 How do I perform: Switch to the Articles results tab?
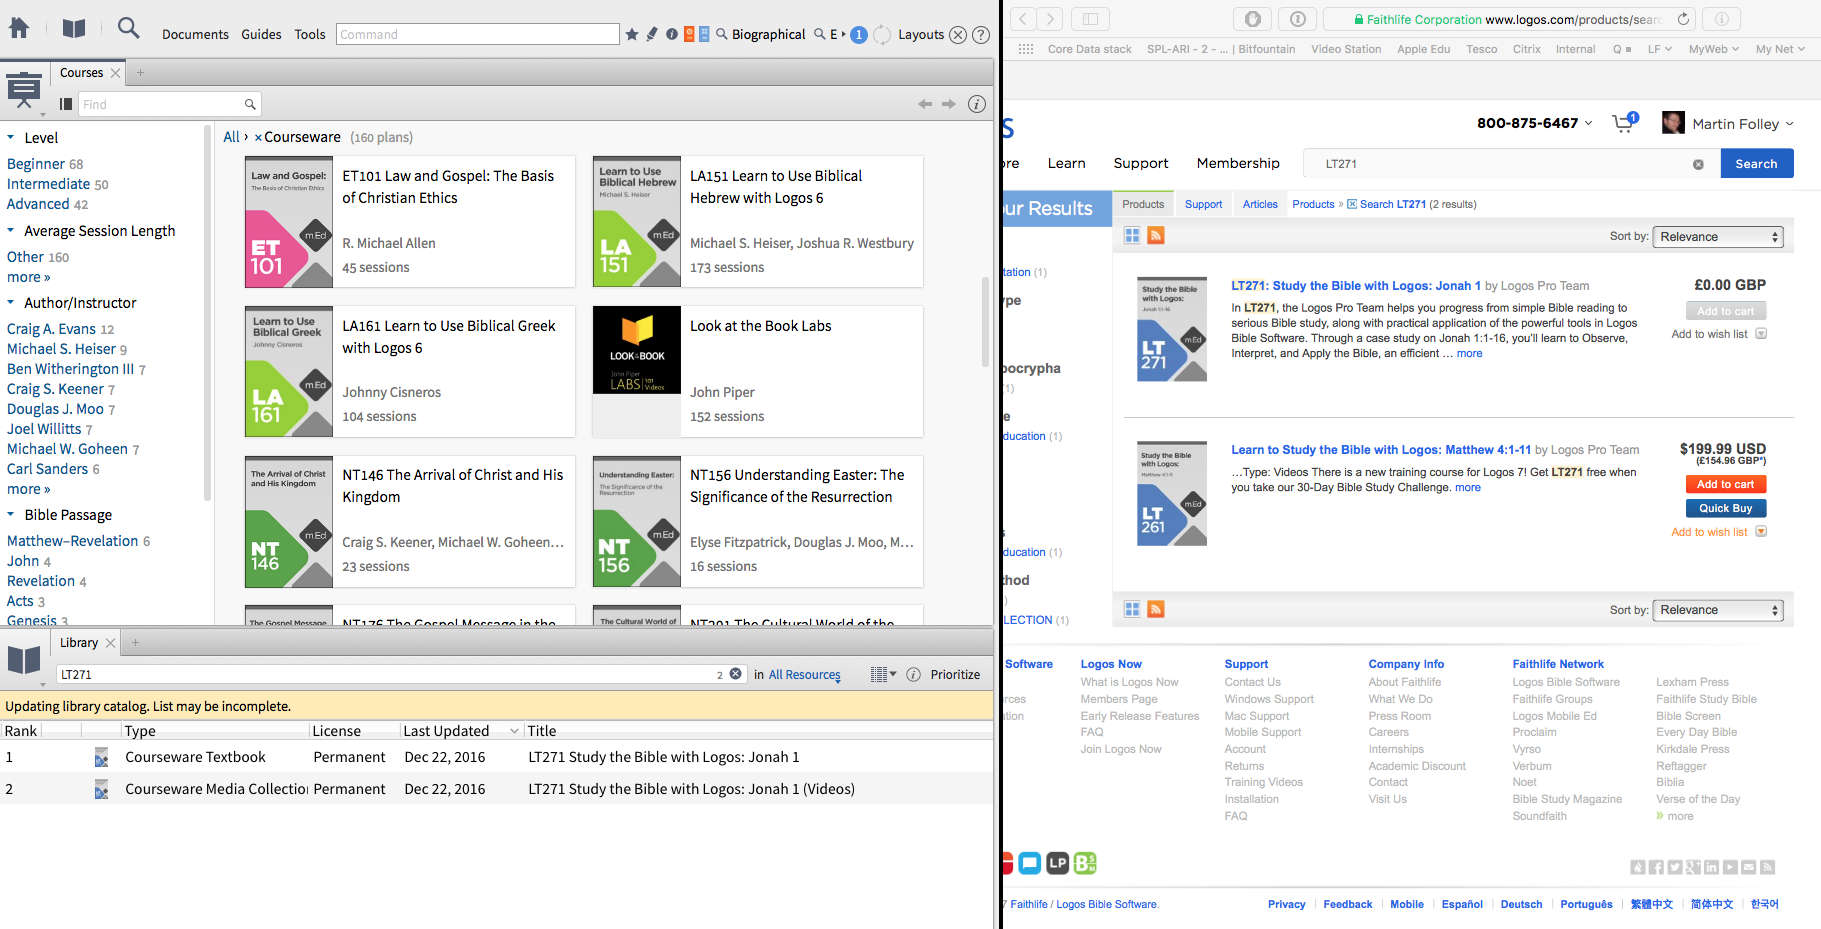point(1260,204)
